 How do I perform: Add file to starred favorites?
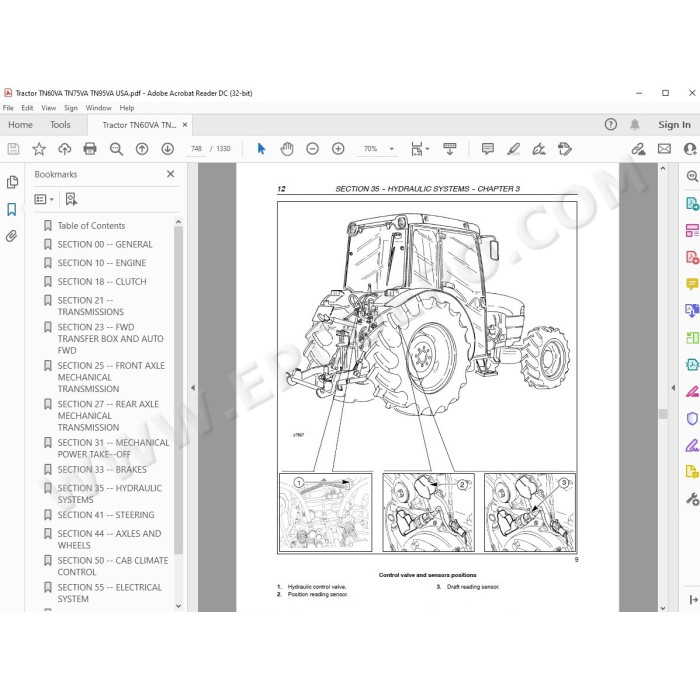39,149
